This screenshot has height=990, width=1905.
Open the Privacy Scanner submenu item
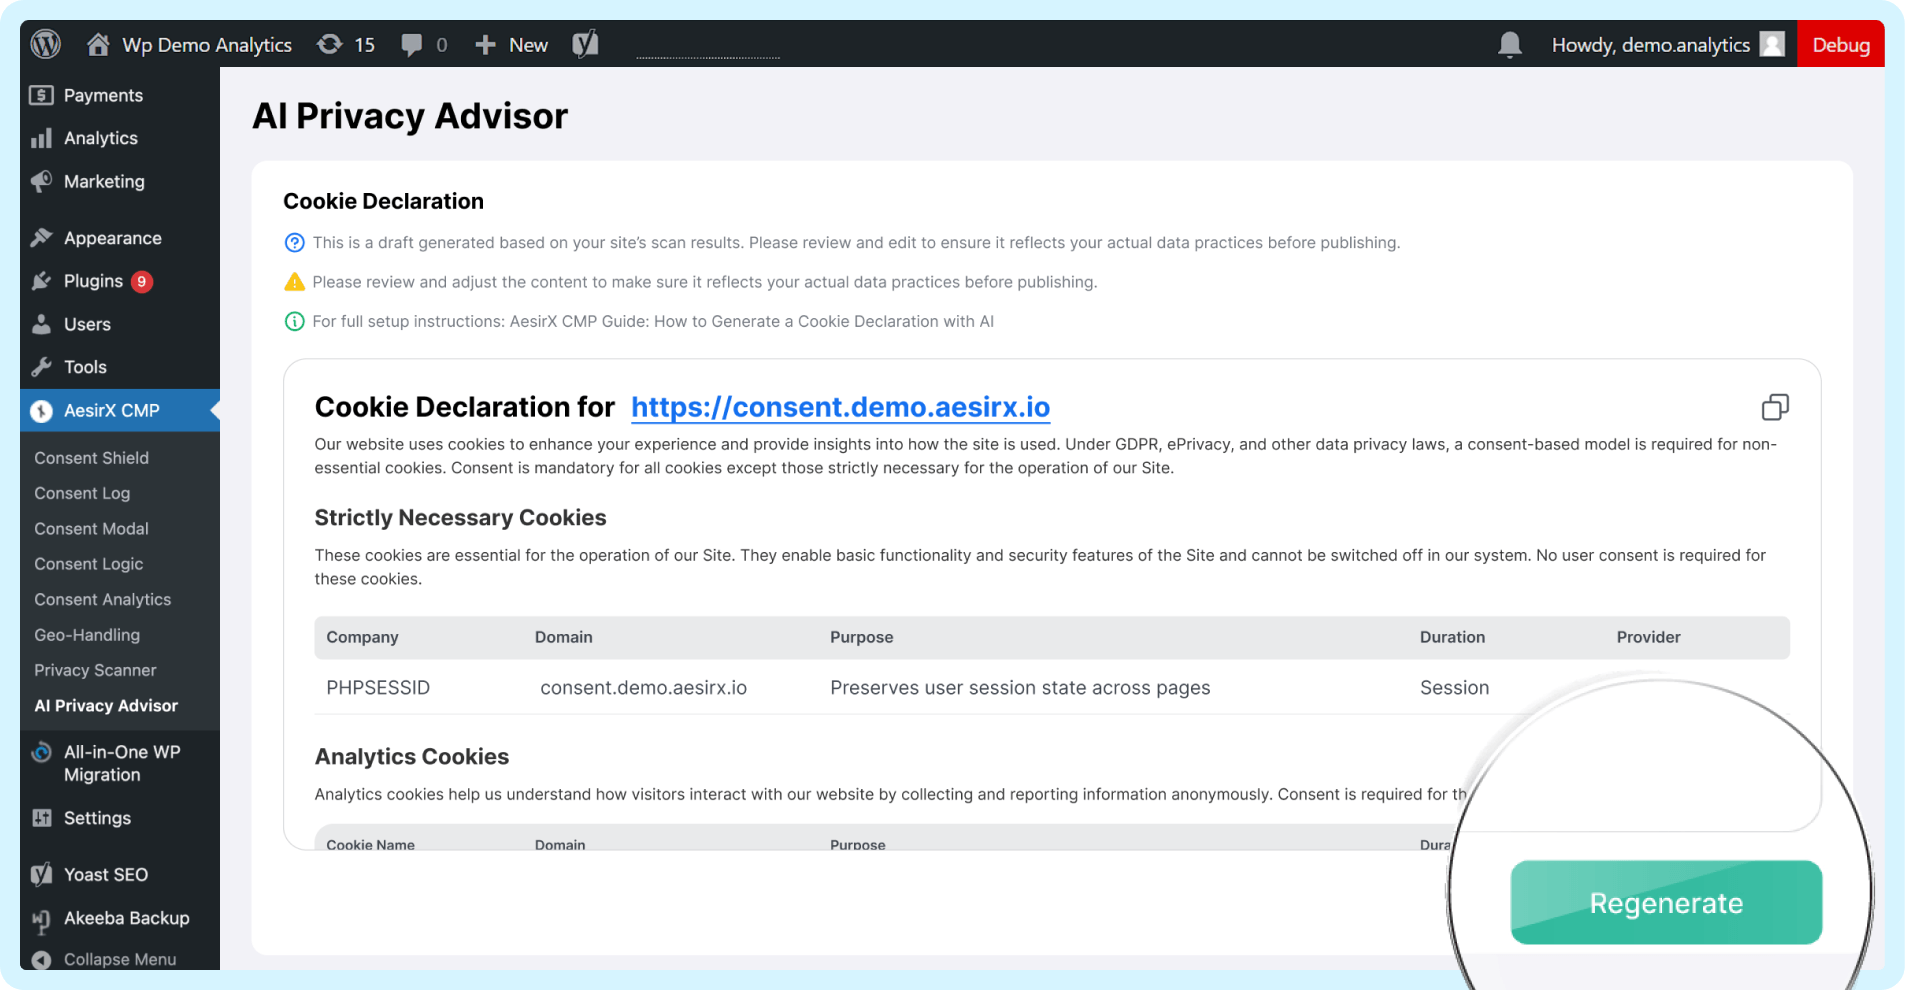pos(95,670)
